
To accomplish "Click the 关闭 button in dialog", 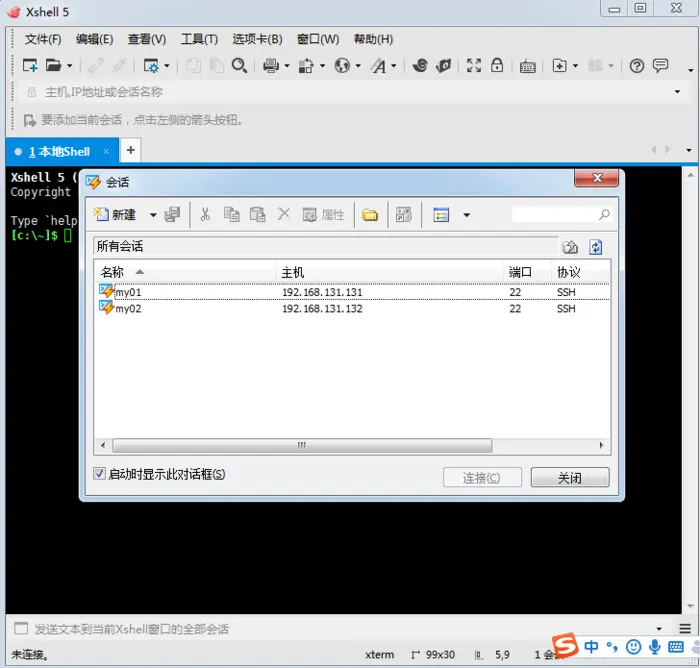I will click(570, 478).
